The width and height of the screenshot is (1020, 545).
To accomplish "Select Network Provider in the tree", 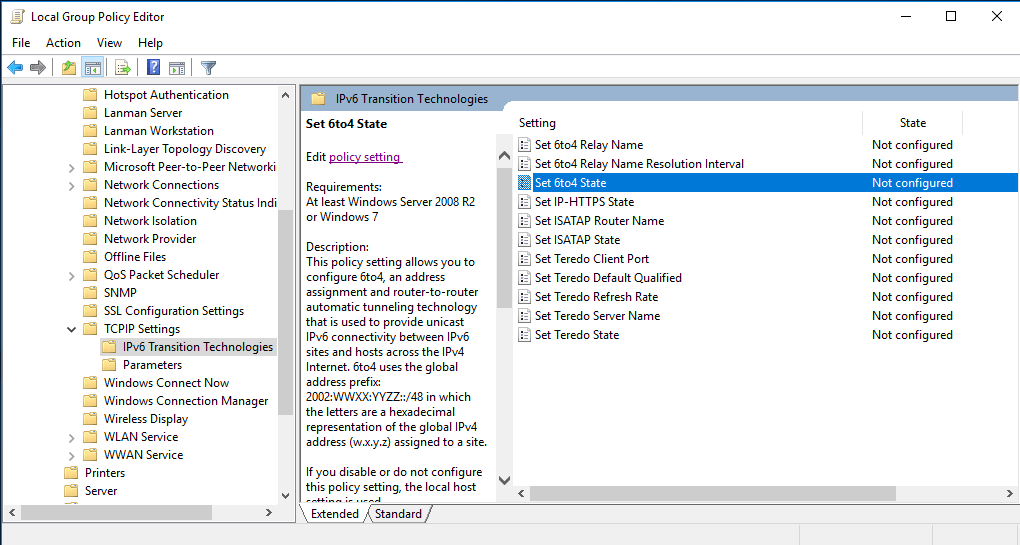I will [150, 239].
